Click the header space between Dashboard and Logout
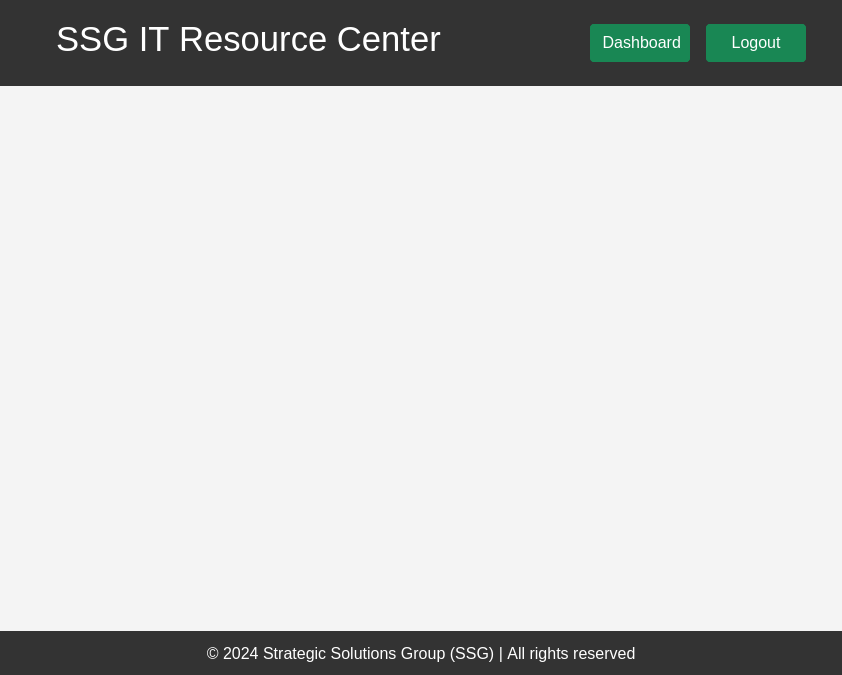The image size is (842, 675). 698,43
